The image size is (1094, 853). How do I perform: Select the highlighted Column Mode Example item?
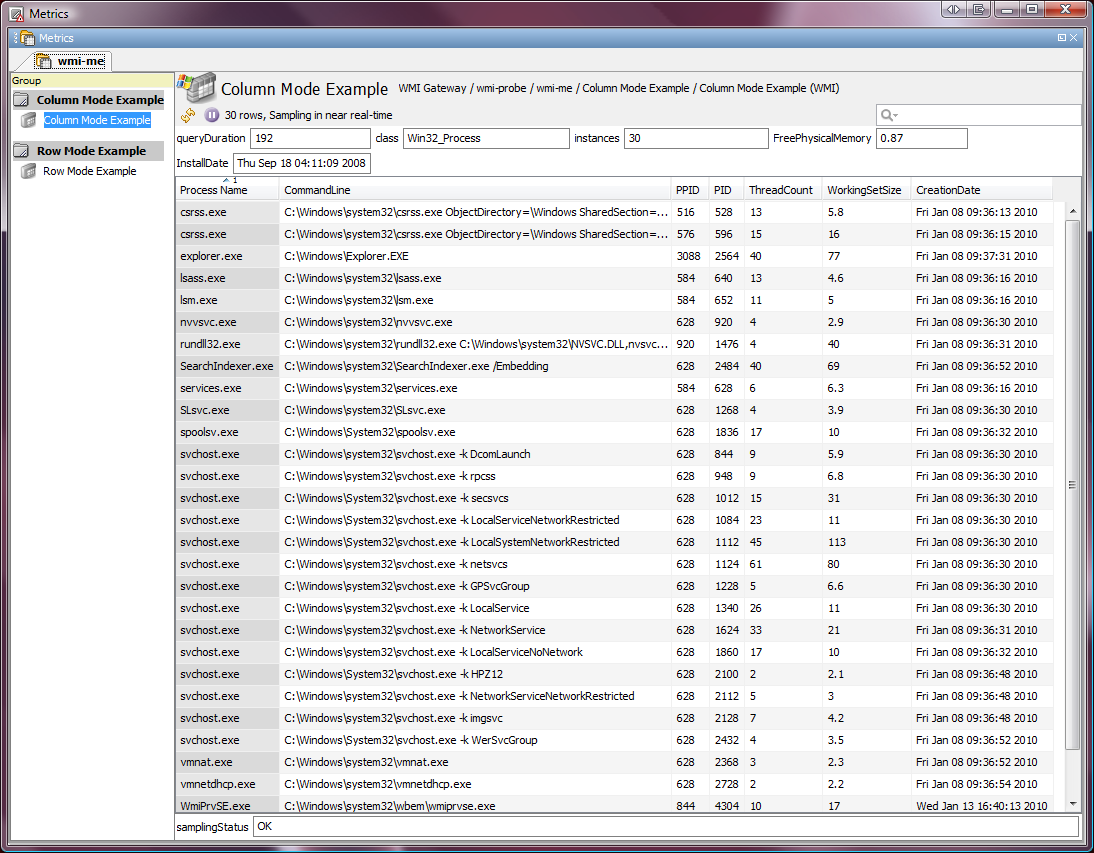(x=96, y=120)
